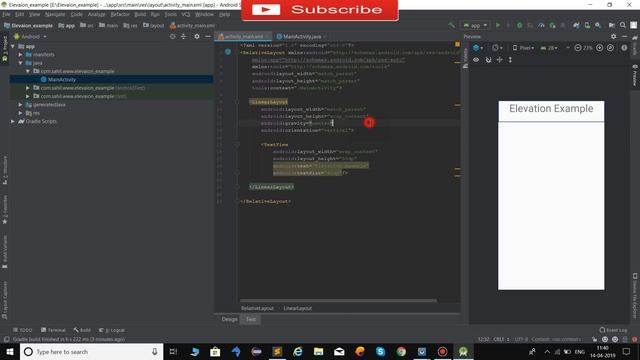Zoom in the layout preview
Image resolution: width=640 pixels, height=360 pixels.
pos(600,48)
